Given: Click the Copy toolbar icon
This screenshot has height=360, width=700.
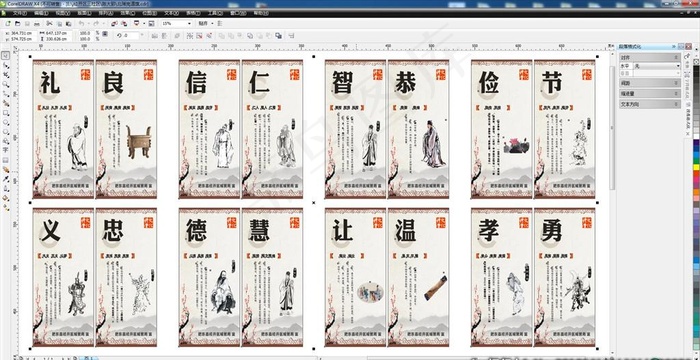Looking at the screenshot, I should click(59, 23).
